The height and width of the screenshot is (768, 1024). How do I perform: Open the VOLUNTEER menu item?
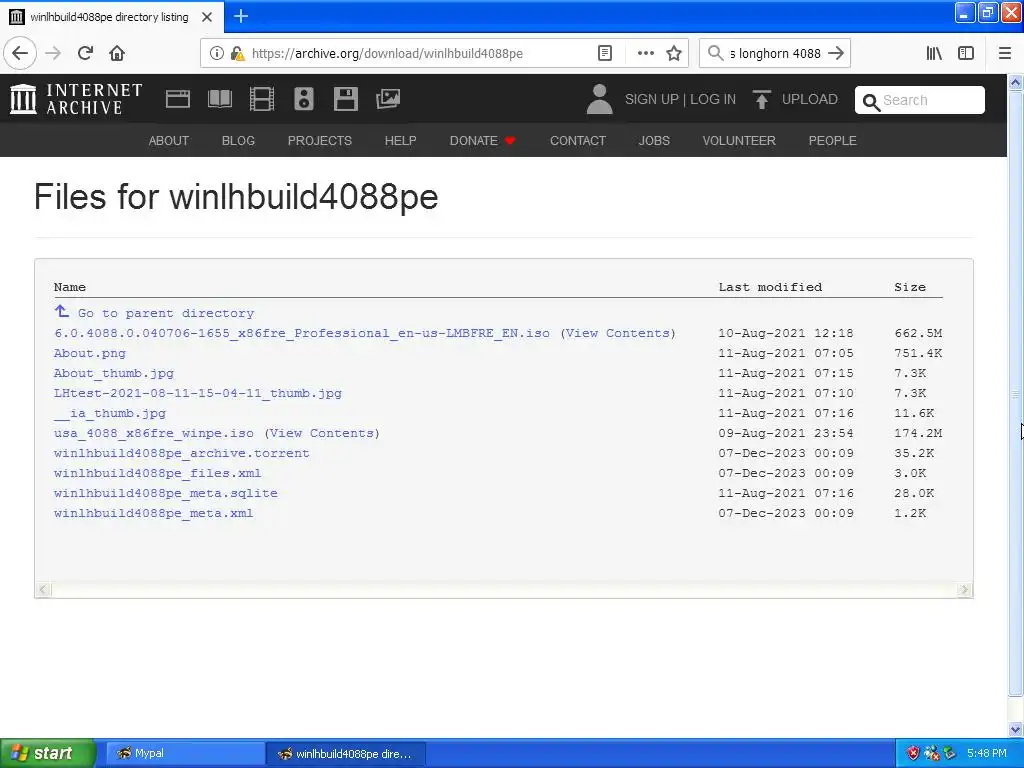(739, 140)
